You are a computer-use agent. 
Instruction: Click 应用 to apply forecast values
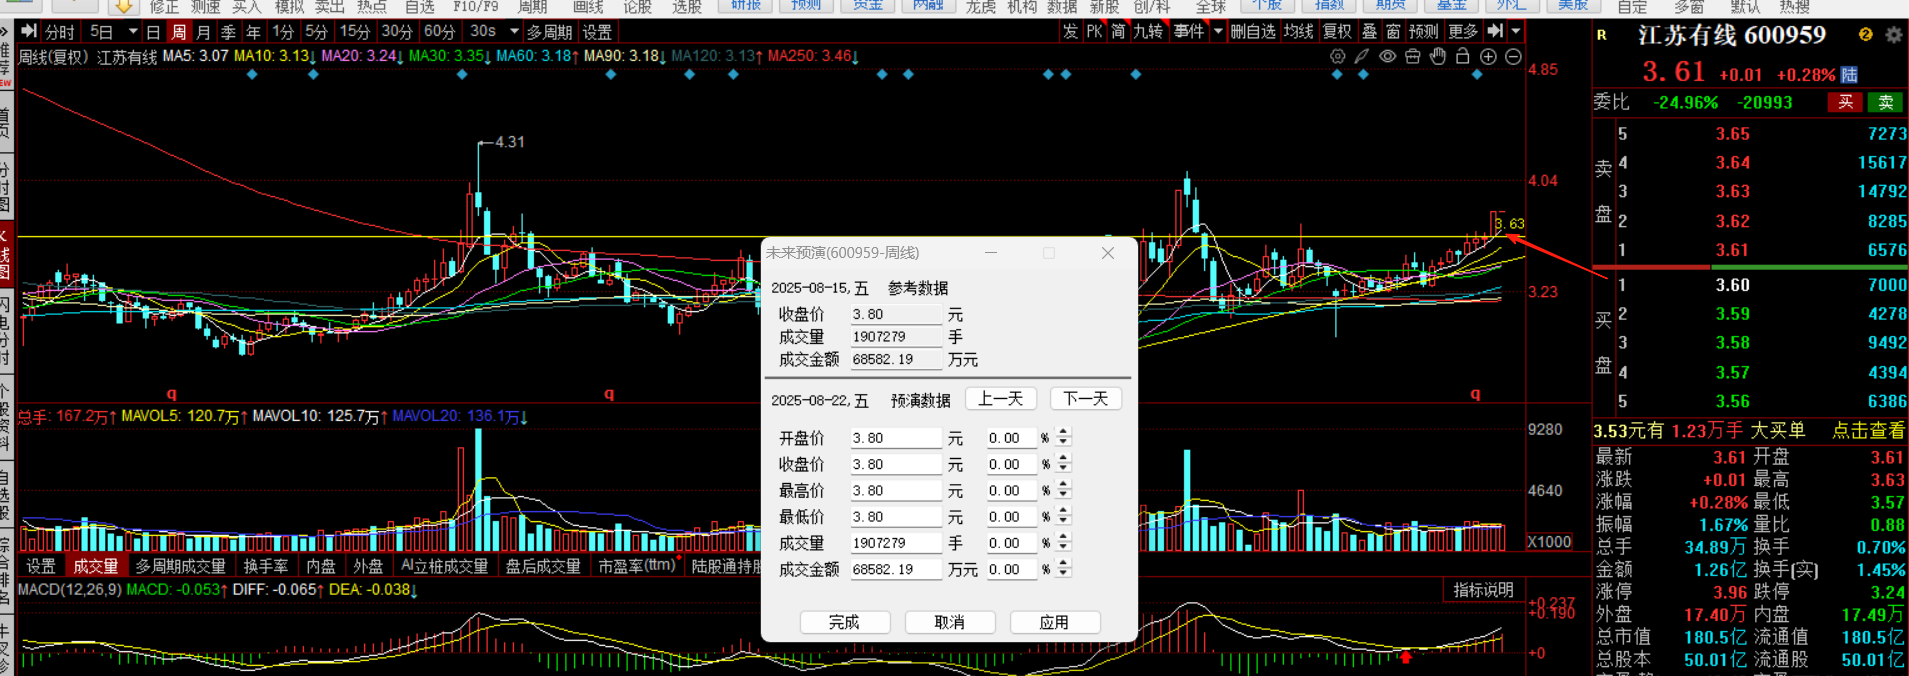[1054, 622]
